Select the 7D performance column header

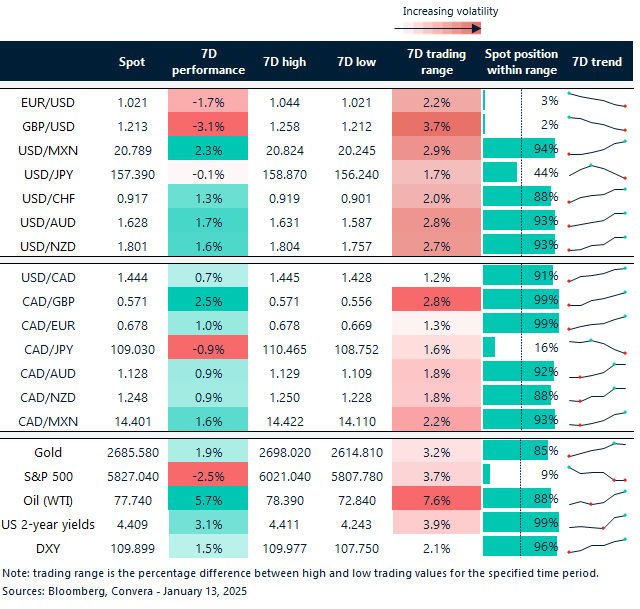pos(208,62)
